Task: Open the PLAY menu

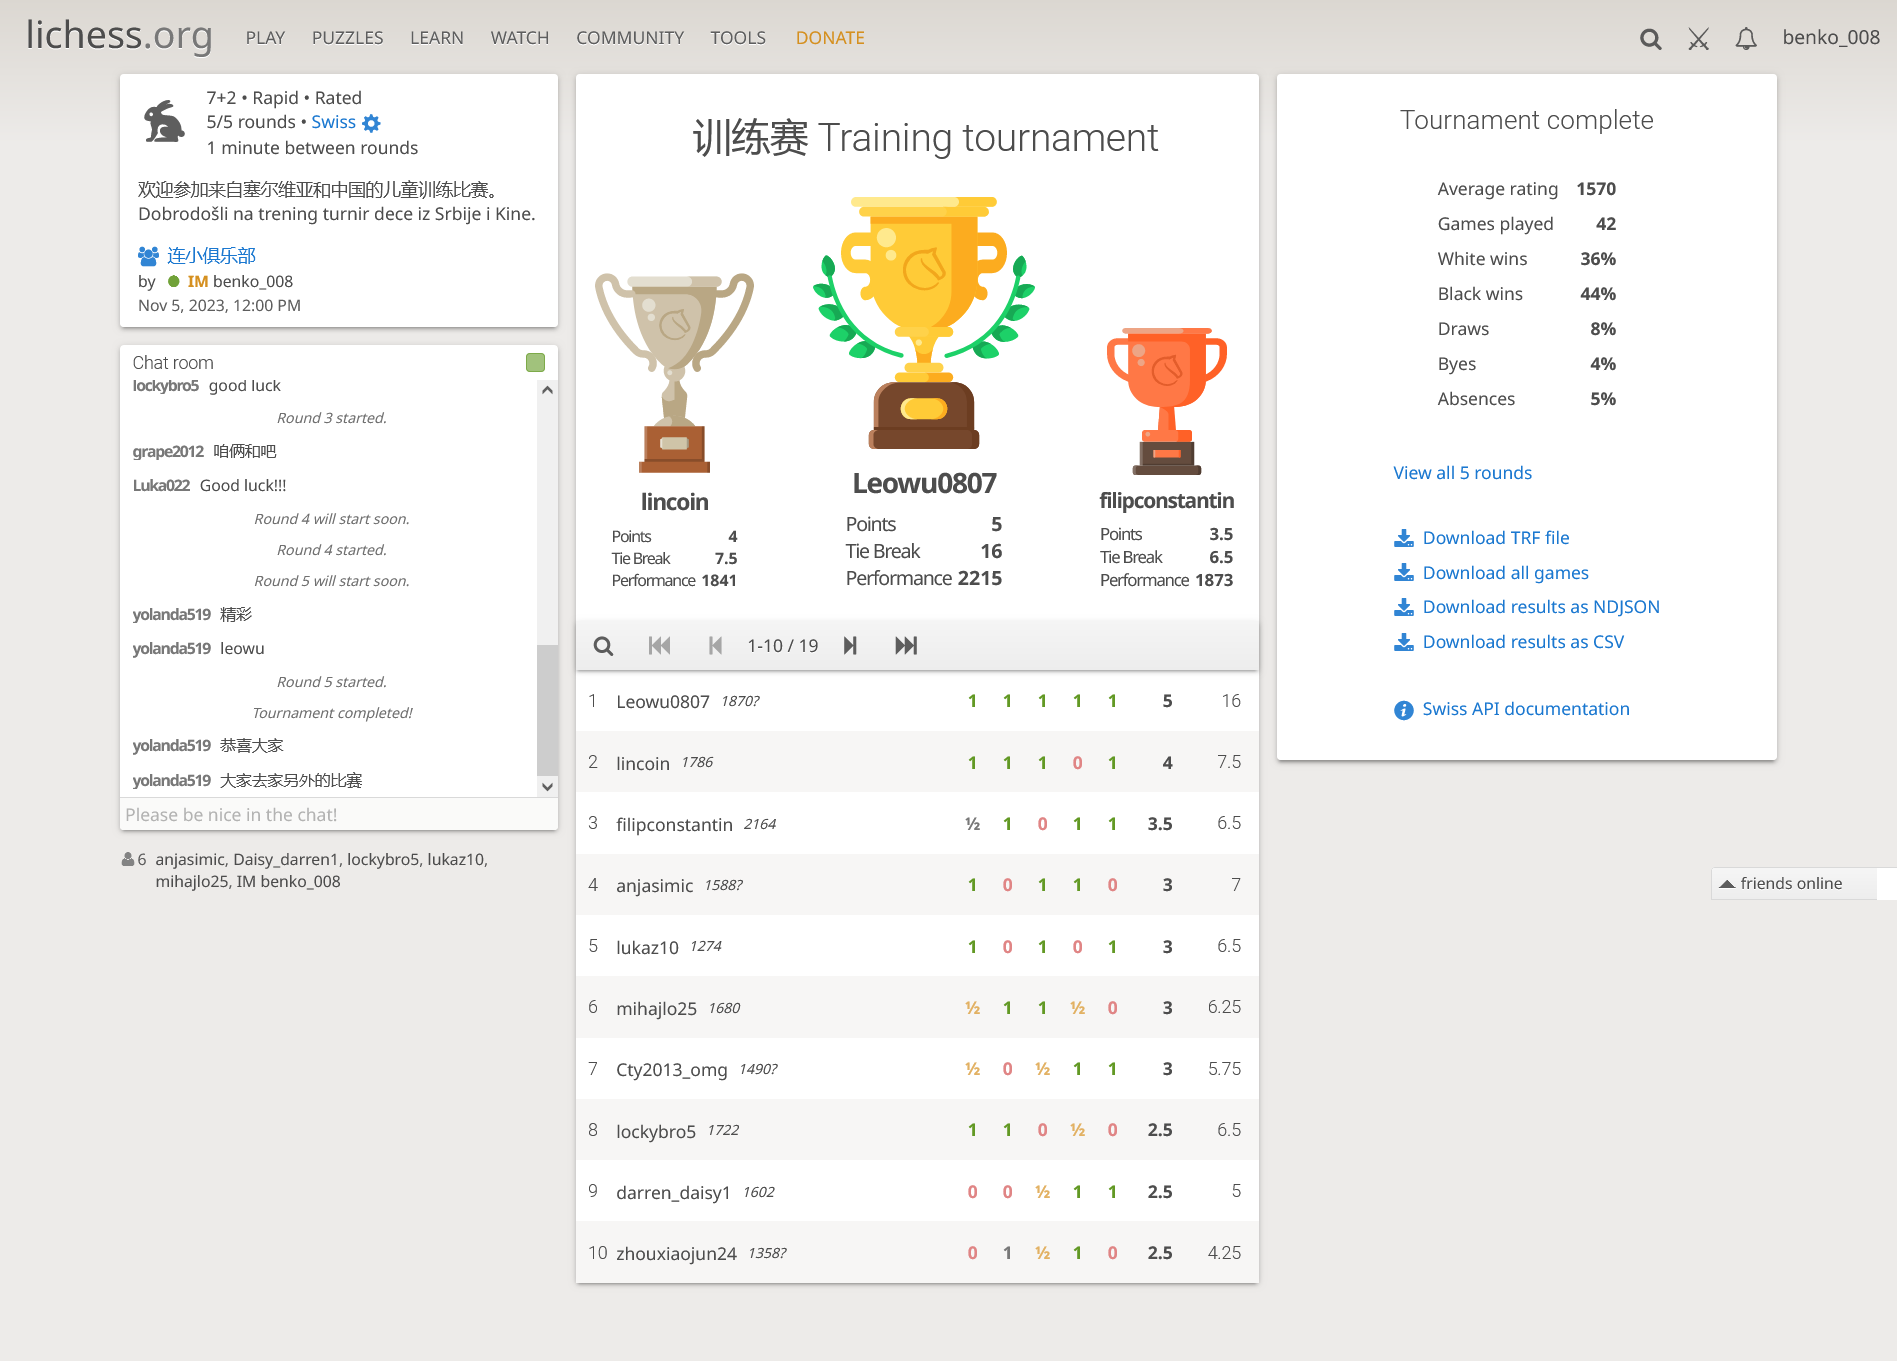Action: [265, 38]
